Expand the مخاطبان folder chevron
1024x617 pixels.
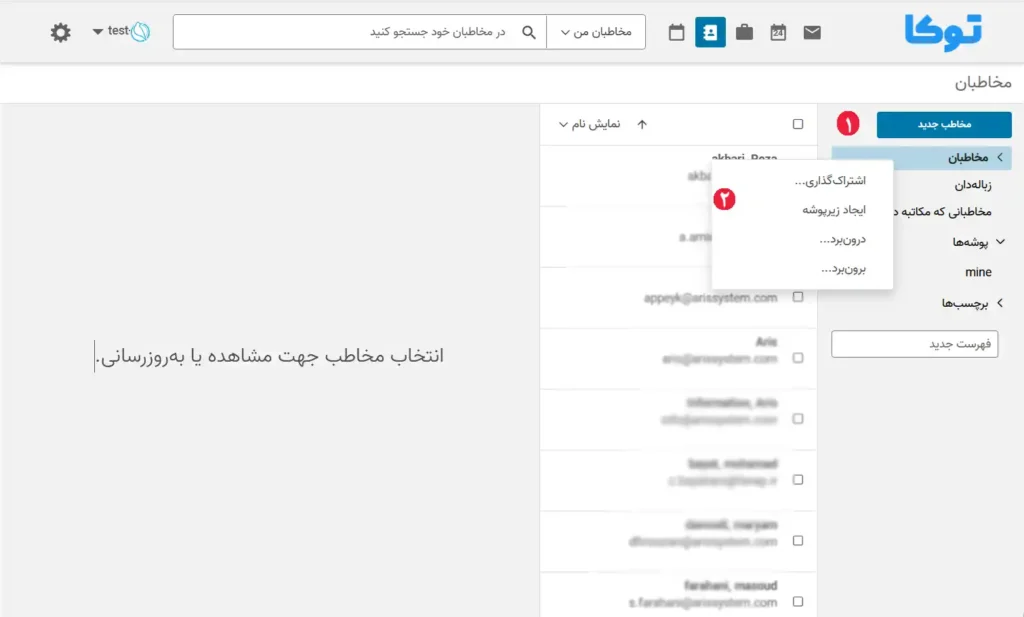click(1000, 157)
